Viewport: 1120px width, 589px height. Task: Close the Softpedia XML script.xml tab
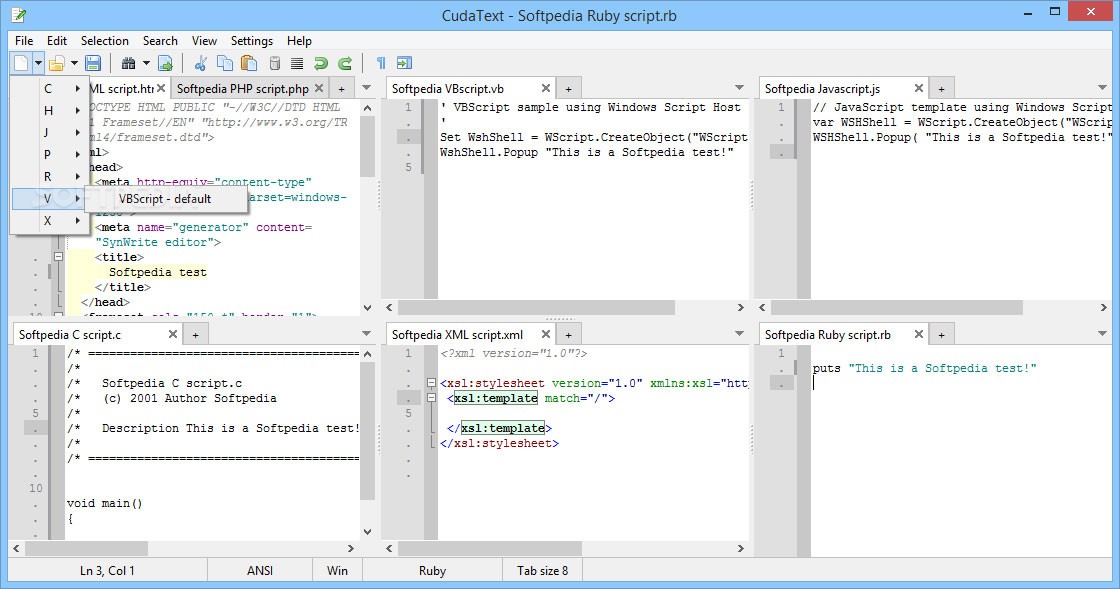[x=546, y=334]
